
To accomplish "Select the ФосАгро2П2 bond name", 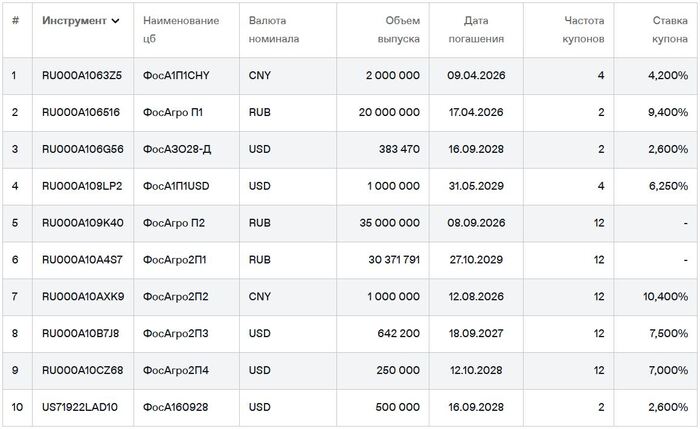I will 176,297.
